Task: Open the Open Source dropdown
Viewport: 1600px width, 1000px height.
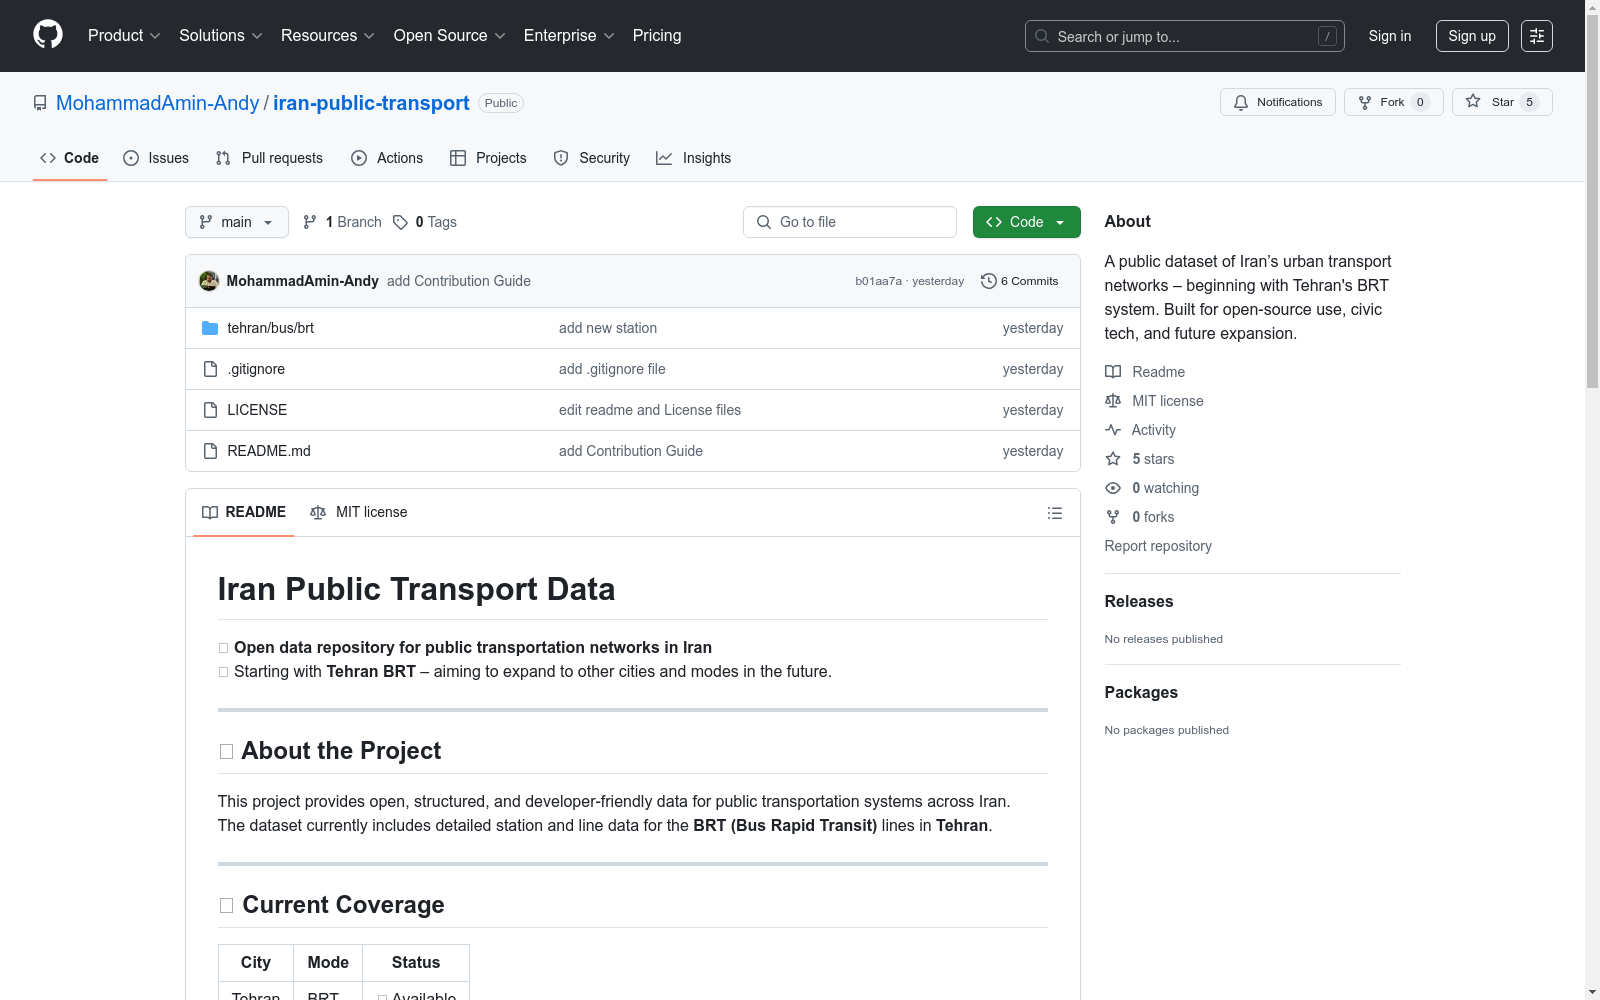Action: click(450, 36)
